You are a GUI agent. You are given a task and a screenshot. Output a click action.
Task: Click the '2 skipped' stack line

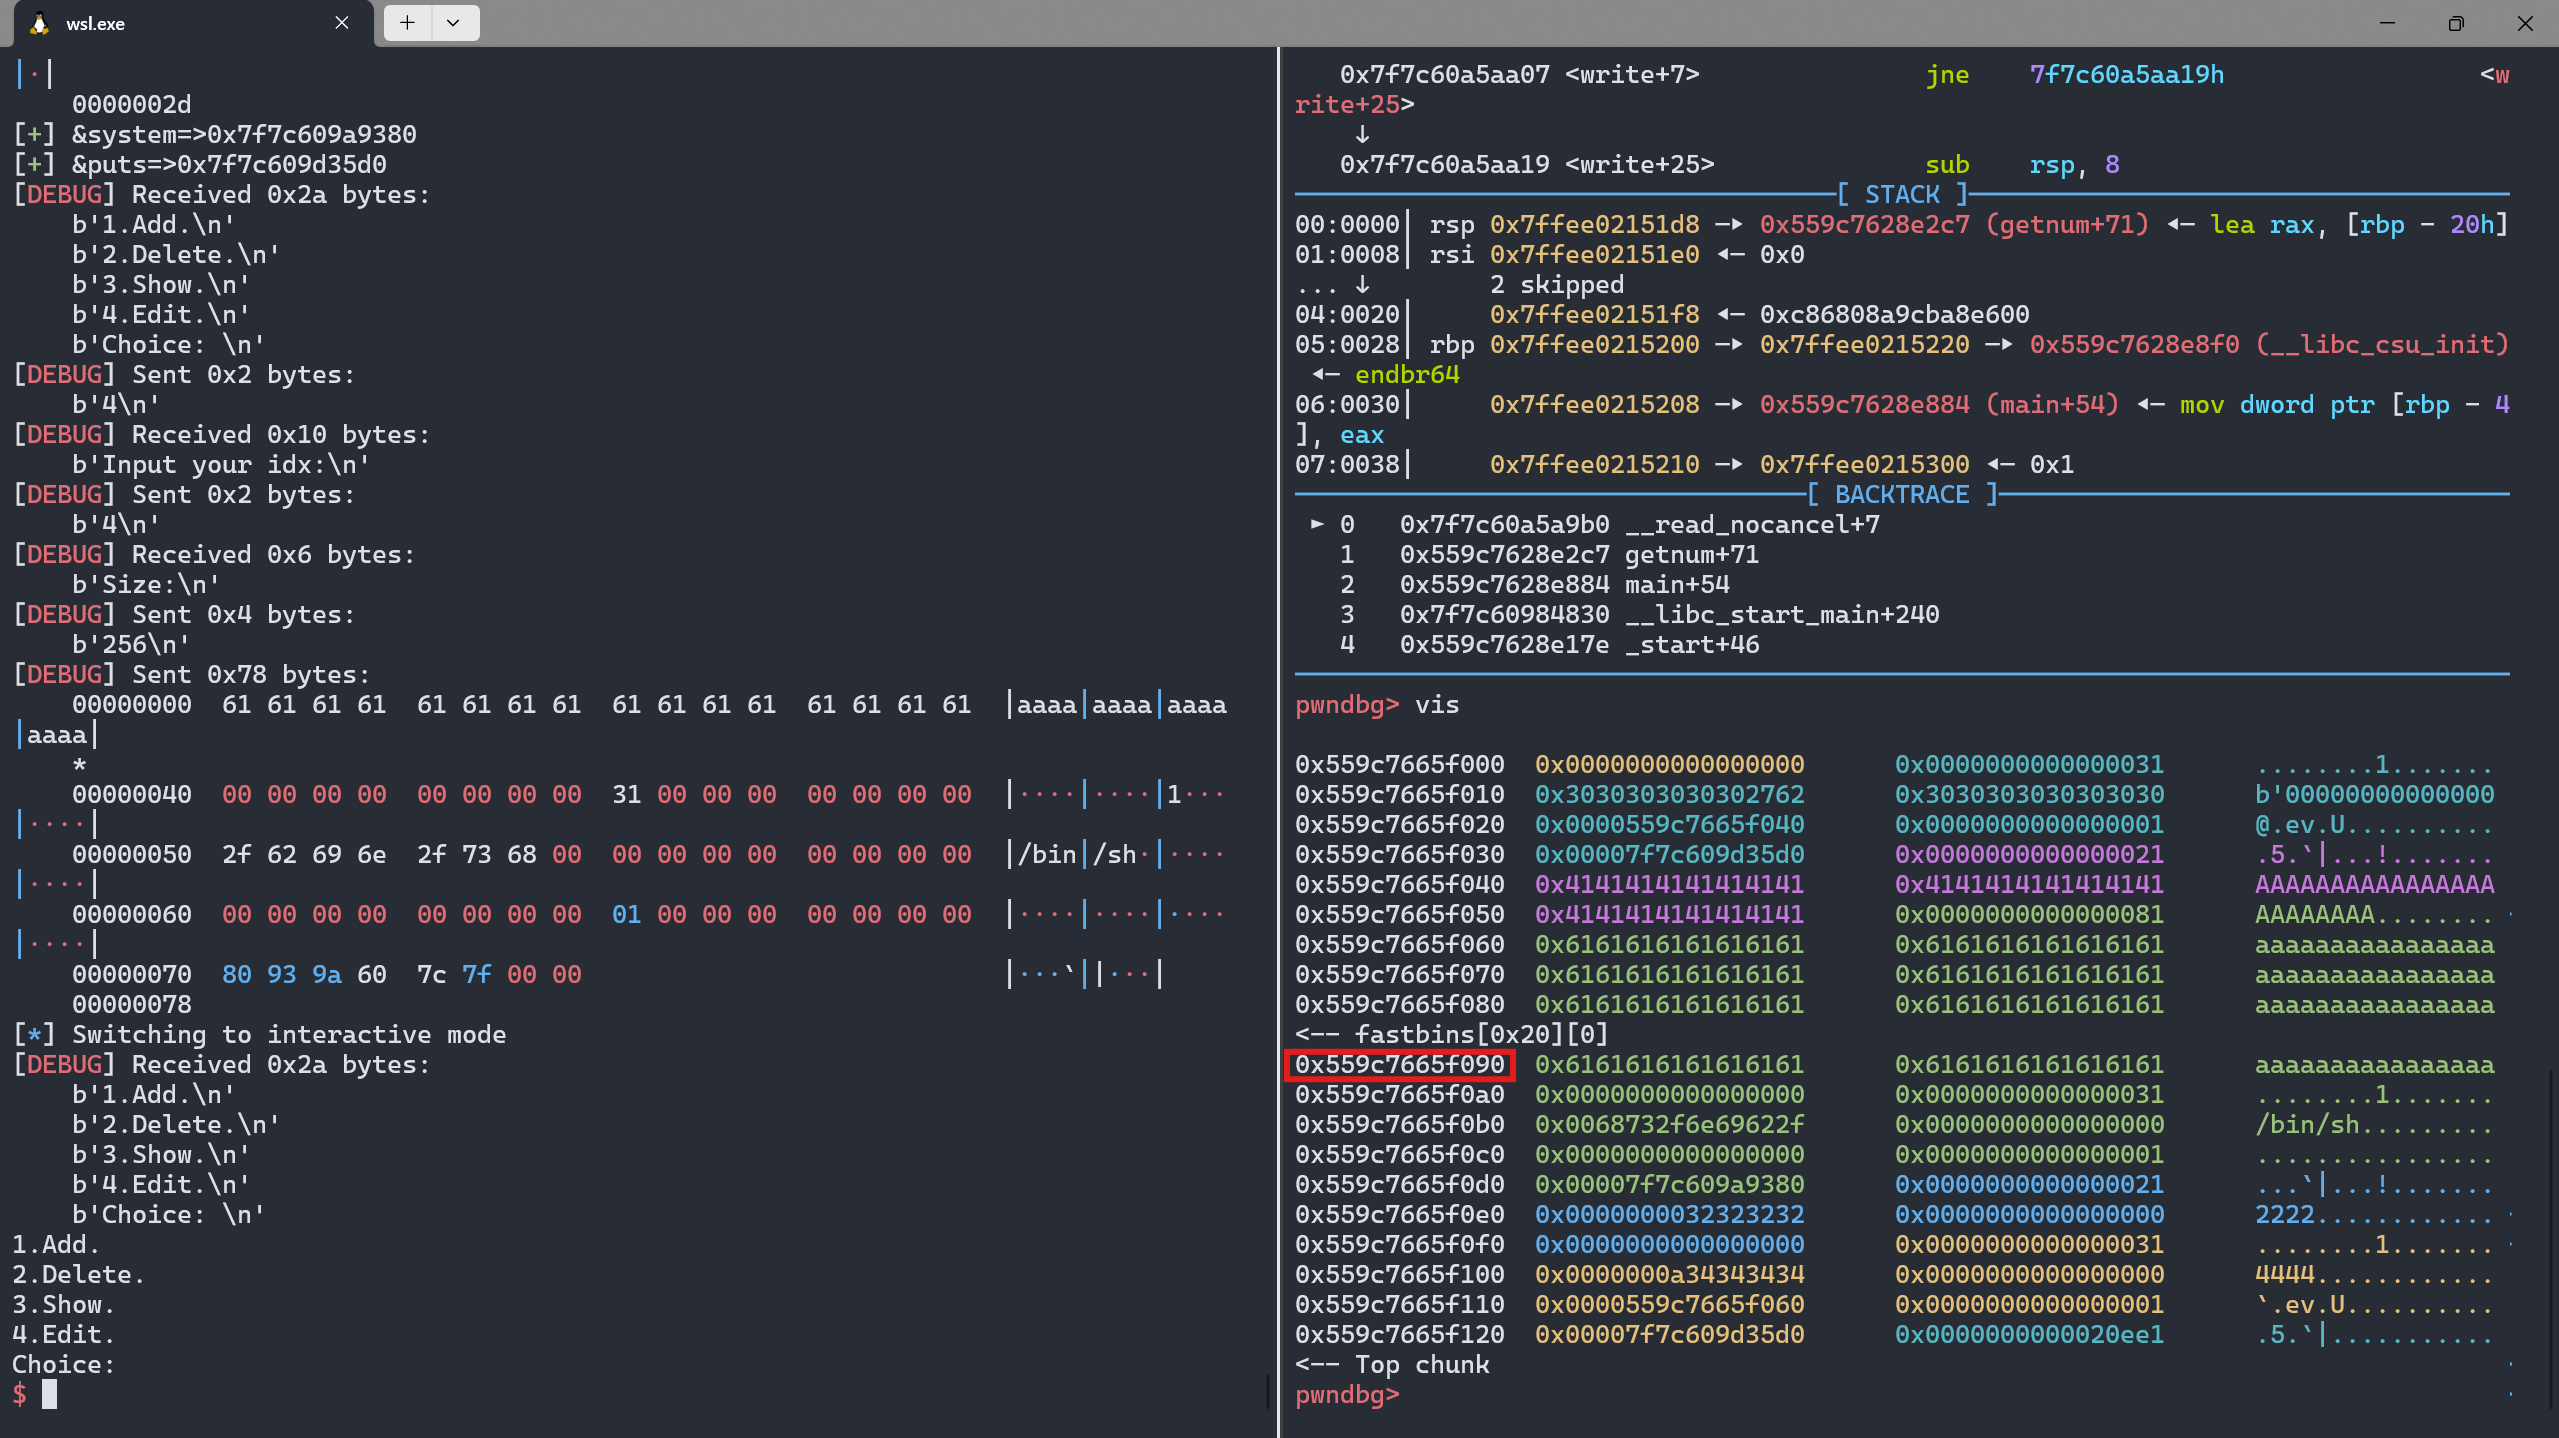[1557, 284]
